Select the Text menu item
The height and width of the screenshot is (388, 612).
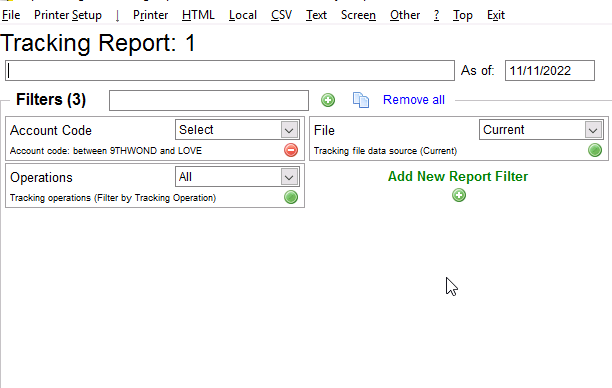coord(316,15)
